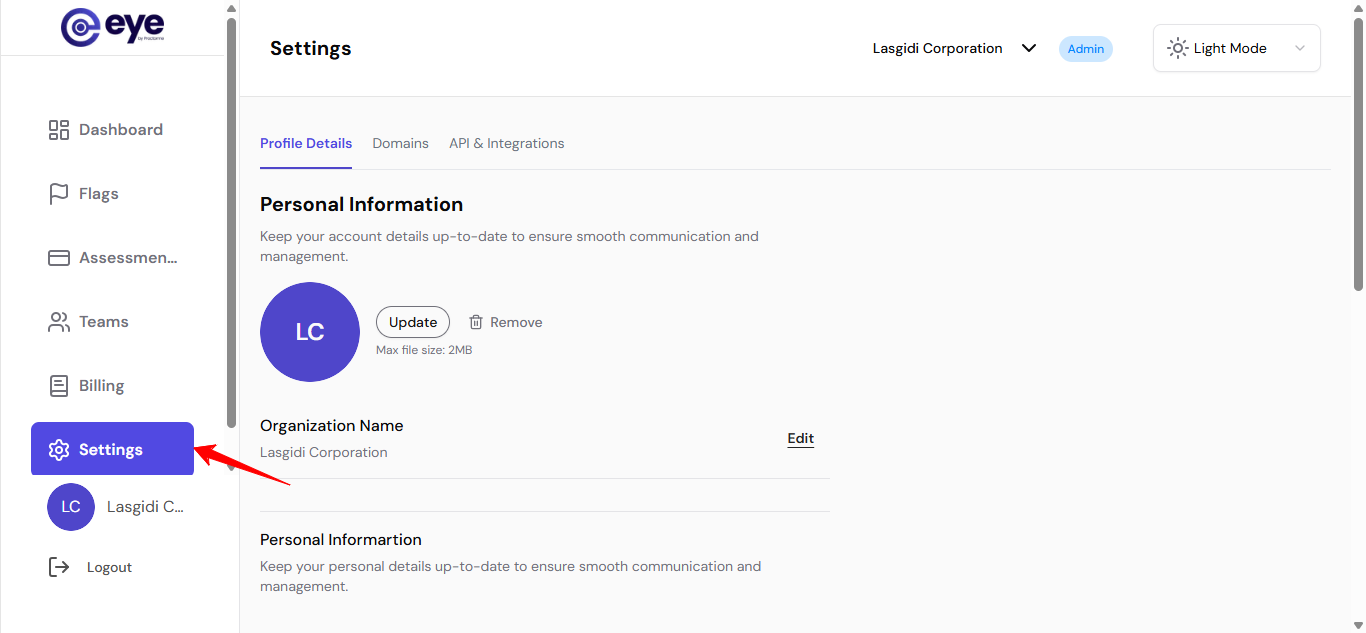
Task: Open the Light Mode theme dropdown
Action: click(1237, 48)
